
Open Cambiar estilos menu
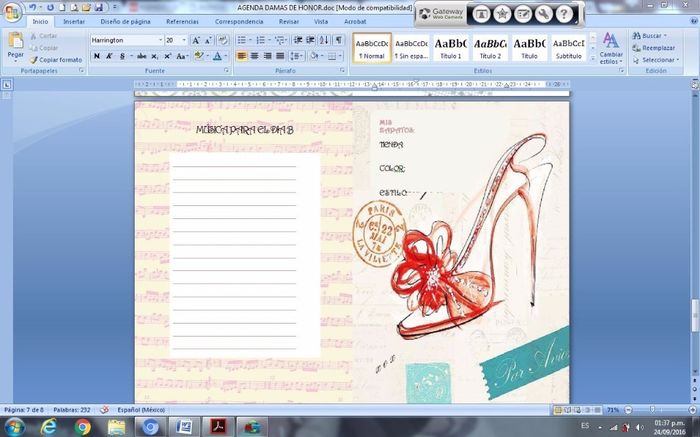tap(611, 48)
